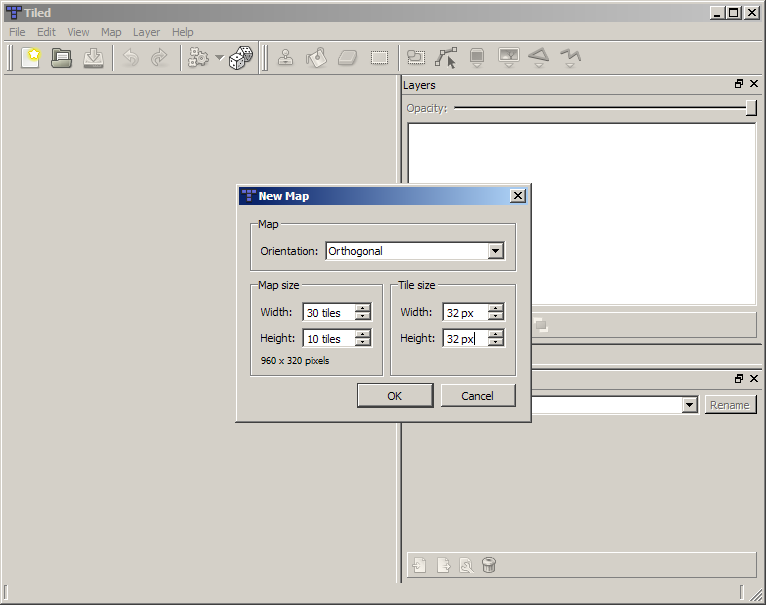Select the Bucket Fill tool
The image size is (766, 605).
pyautogui.click(x=316, y=58)
